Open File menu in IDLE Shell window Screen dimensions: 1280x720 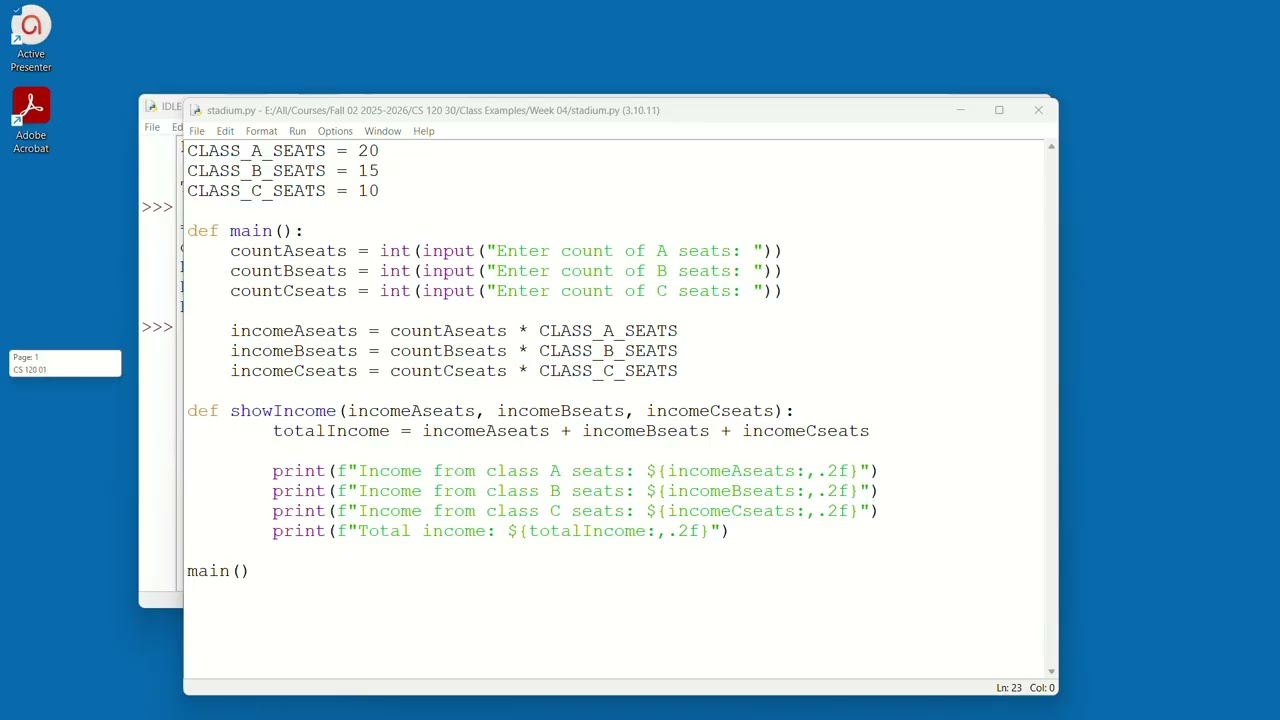(x=152, y=127)
